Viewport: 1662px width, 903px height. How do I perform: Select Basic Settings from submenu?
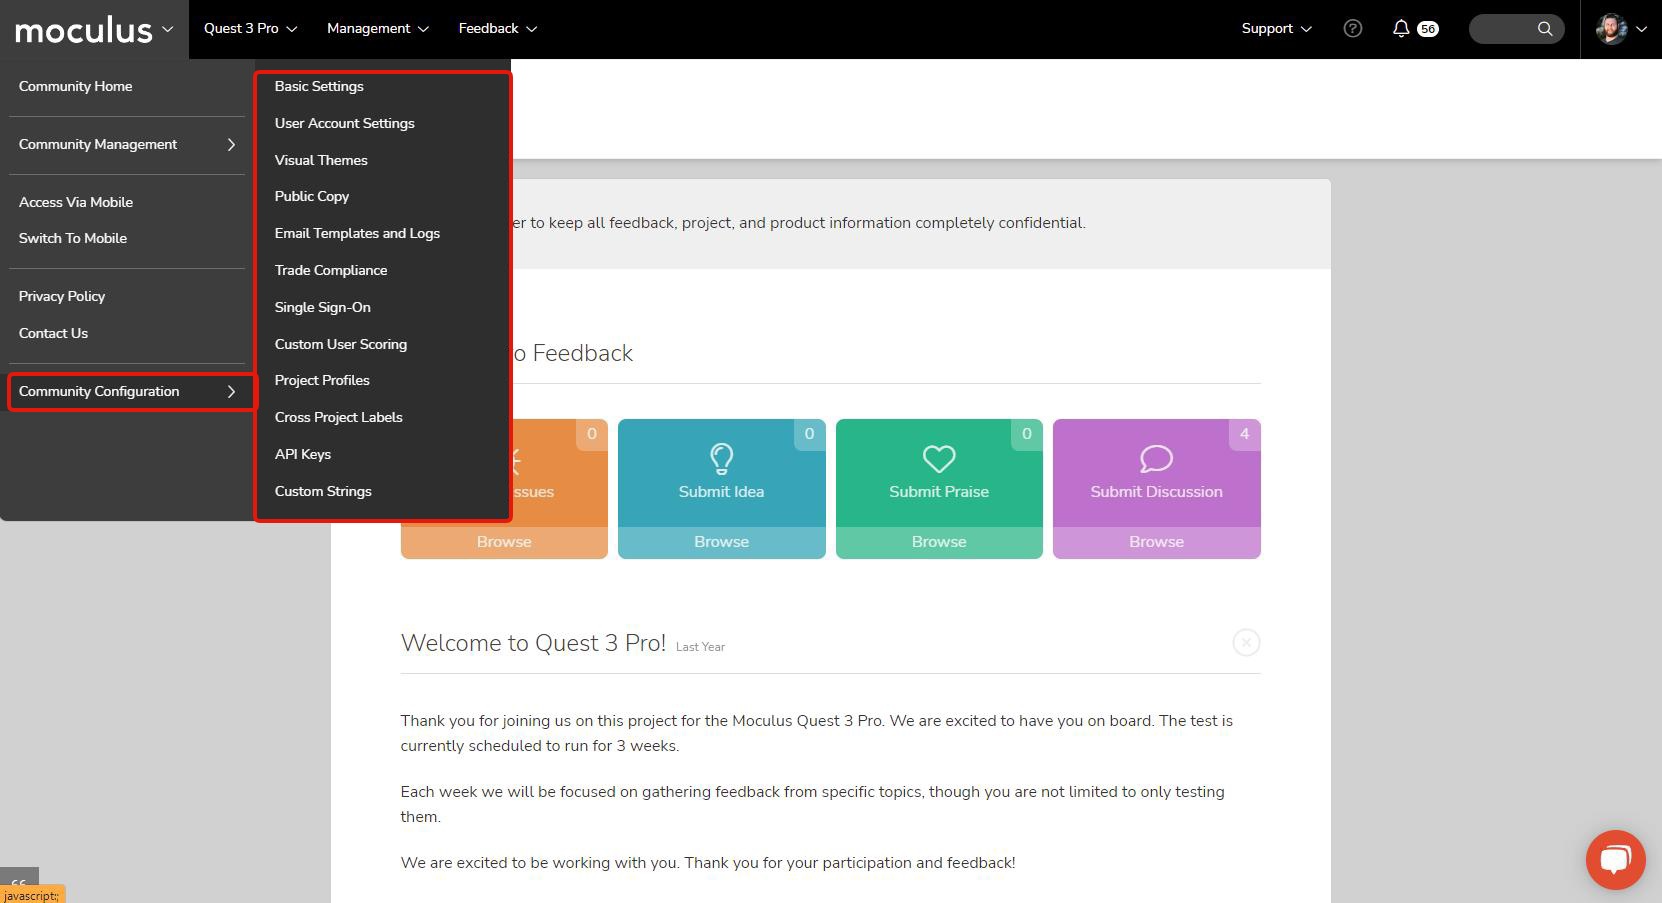click(319, 87)
